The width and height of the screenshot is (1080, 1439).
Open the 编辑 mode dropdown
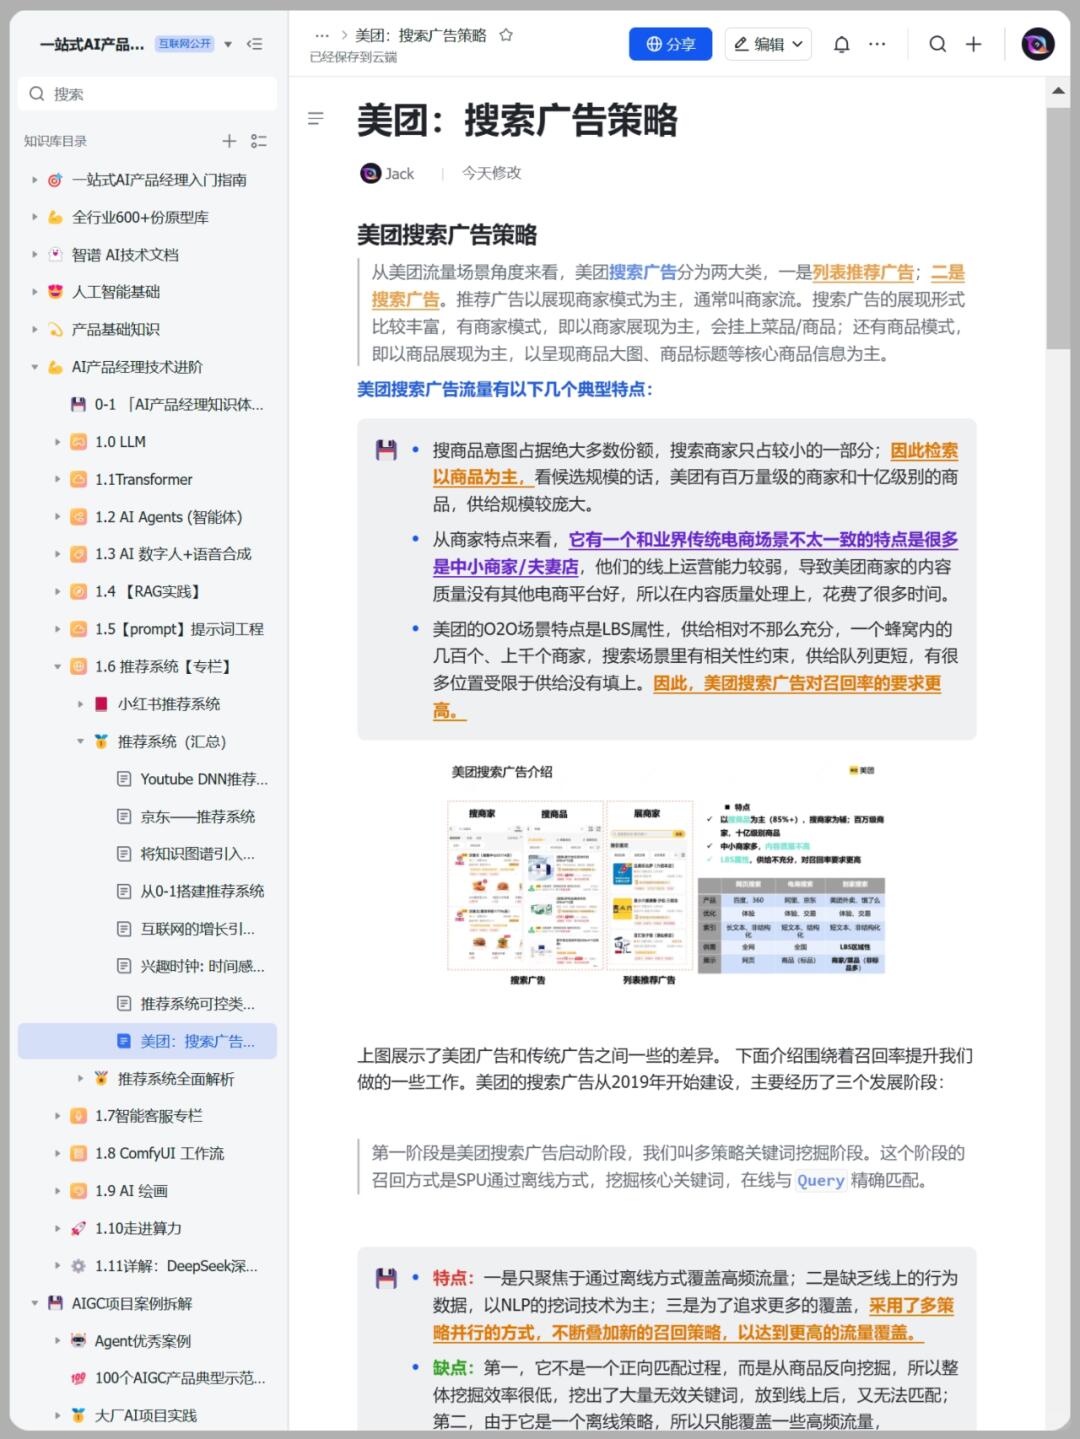click(x=768, y=44)
